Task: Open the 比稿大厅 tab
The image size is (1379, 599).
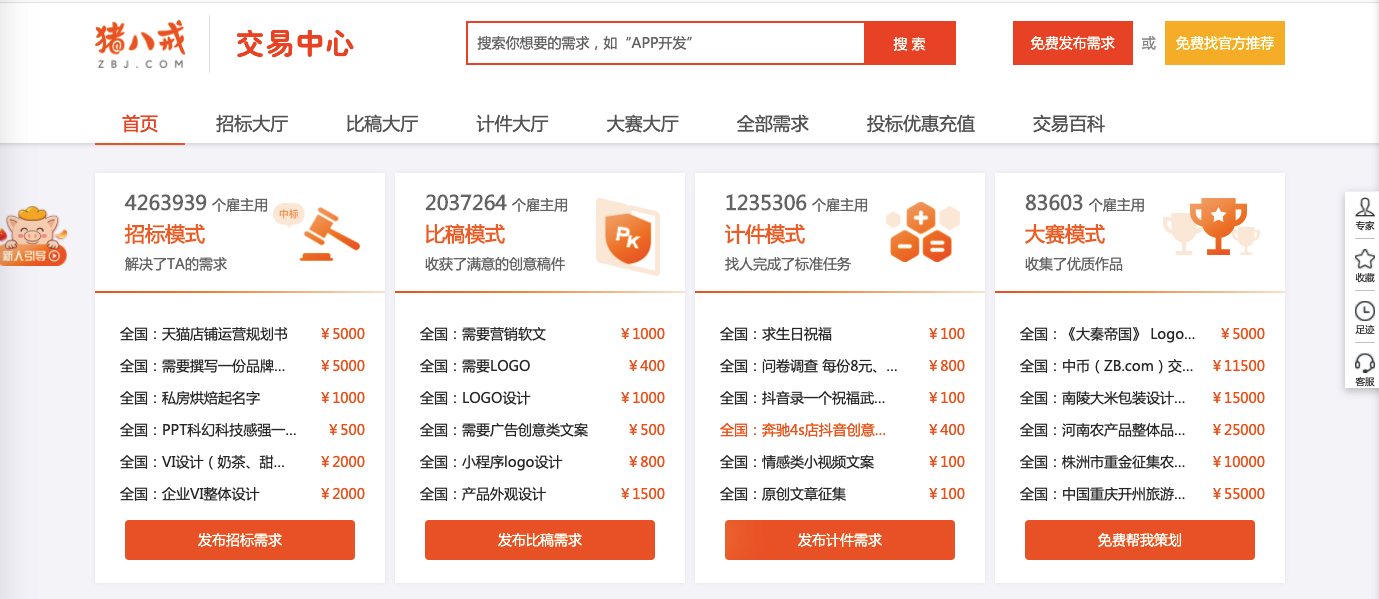Action: coord(382,124)
